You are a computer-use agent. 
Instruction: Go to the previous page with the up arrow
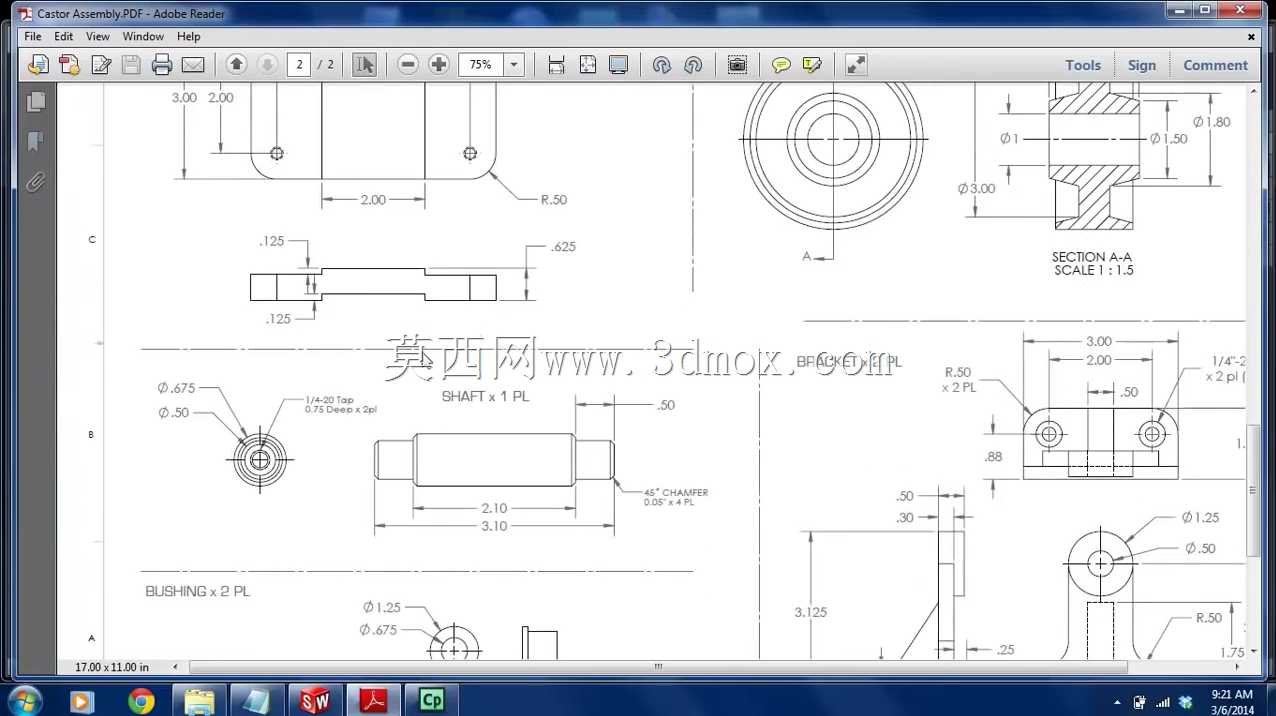click(236, 64)
